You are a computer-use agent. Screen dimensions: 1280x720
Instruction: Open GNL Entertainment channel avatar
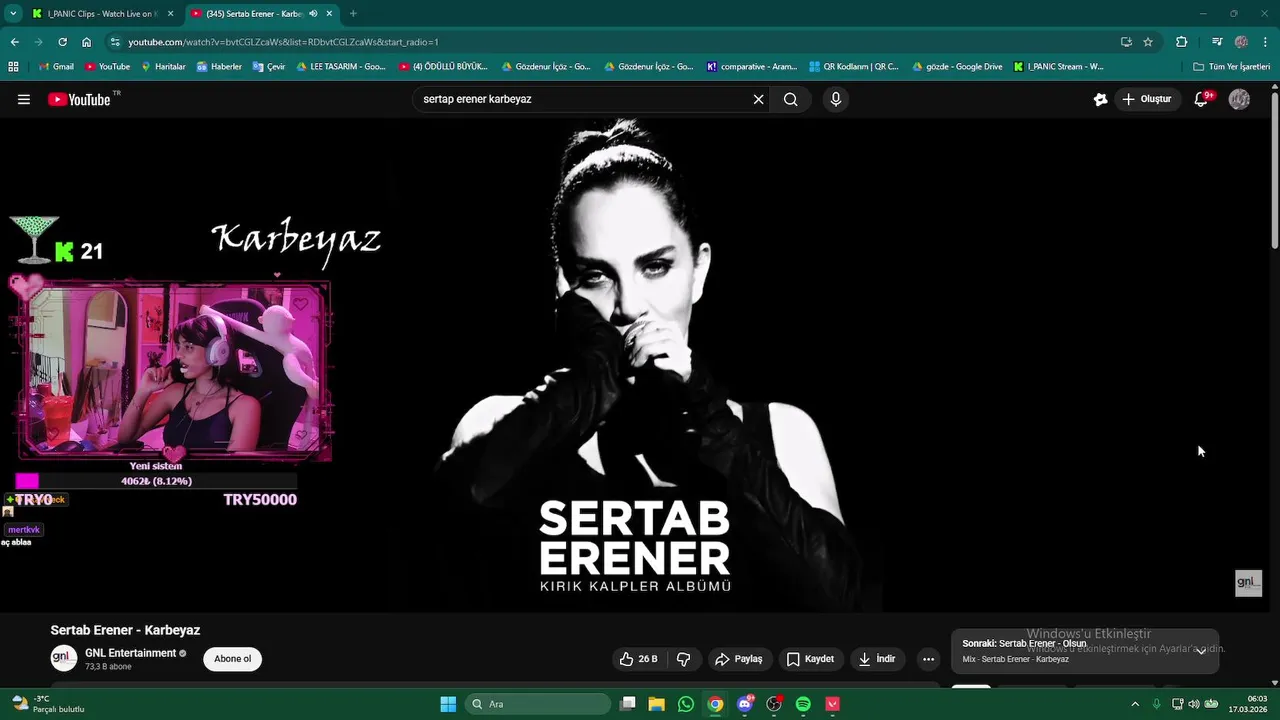point(64,659)
